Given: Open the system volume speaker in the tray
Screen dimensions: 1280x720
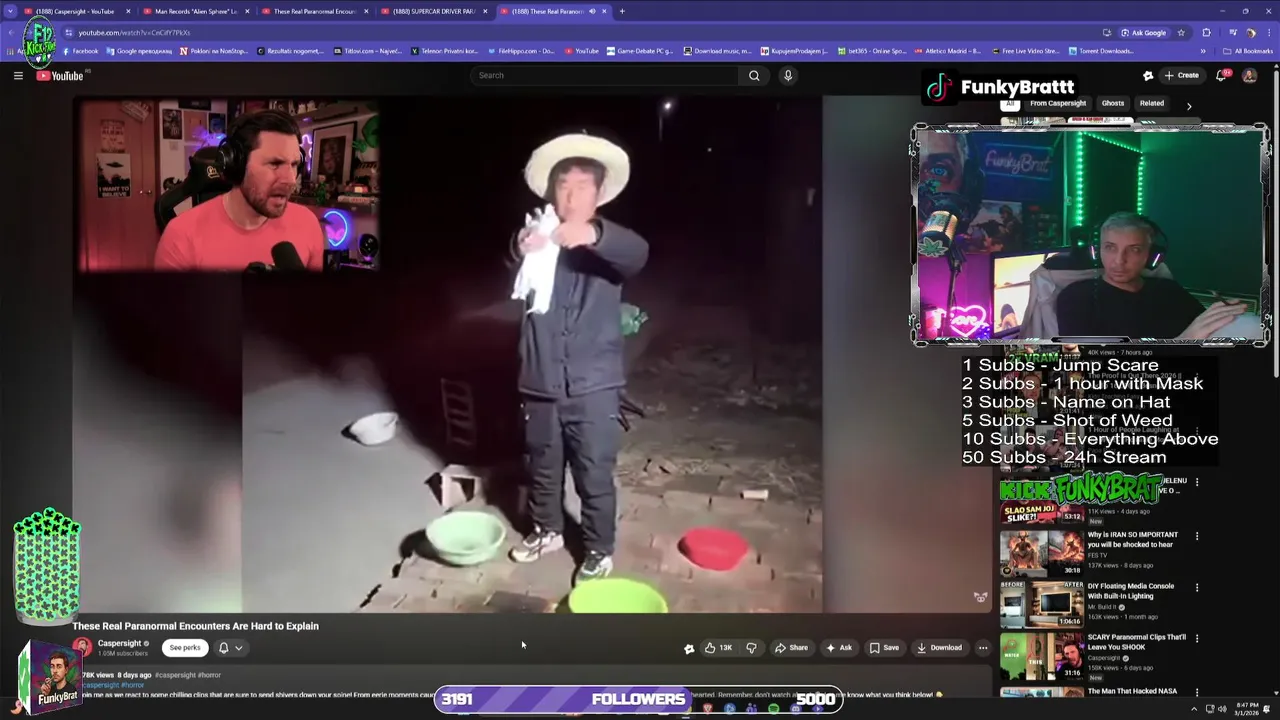Looking at the screenshot, I should click(x=1222, y=709).
